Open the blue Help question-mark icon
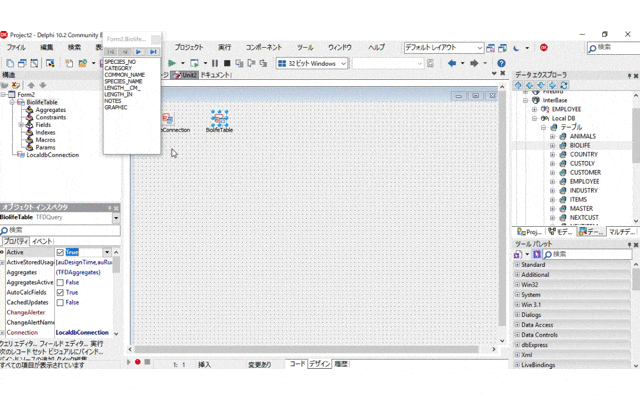Screen dimensions: 640x400 (501, 63)
